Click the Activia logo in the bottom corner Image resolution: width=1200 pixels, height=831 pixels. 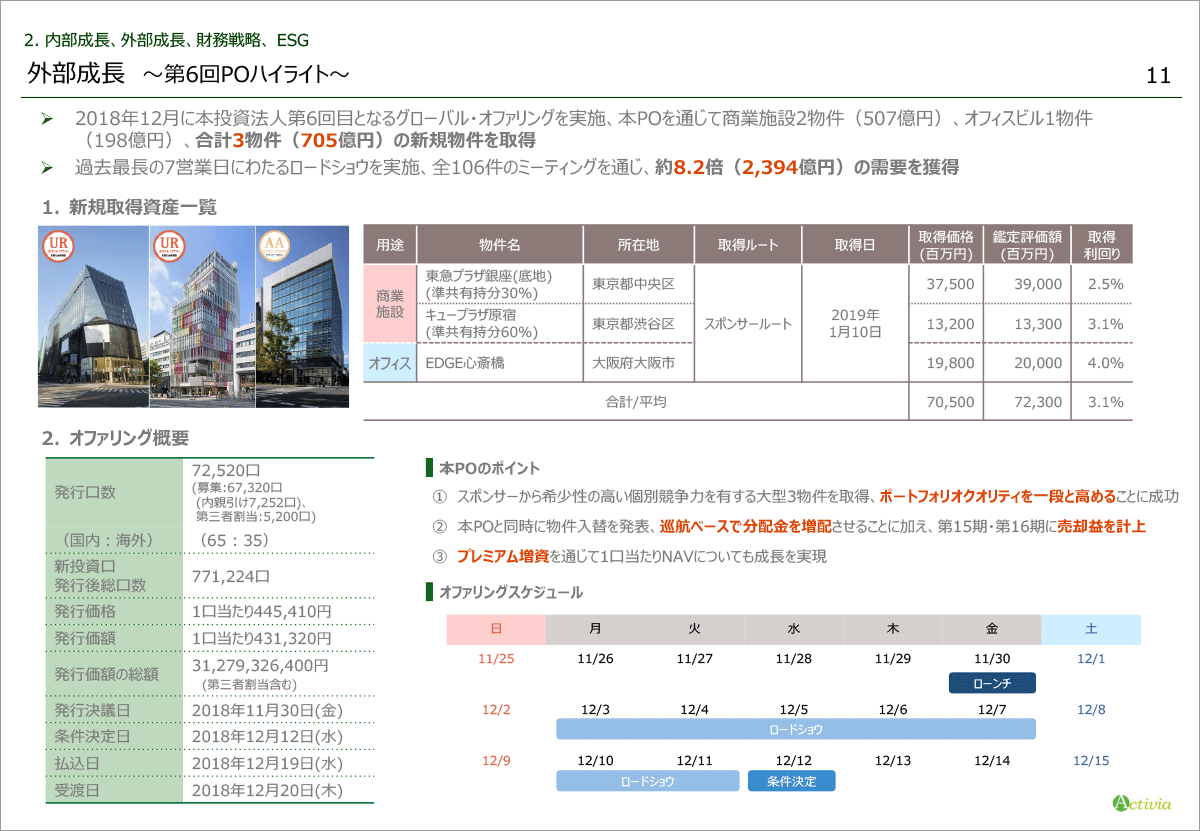[1142, 802]
